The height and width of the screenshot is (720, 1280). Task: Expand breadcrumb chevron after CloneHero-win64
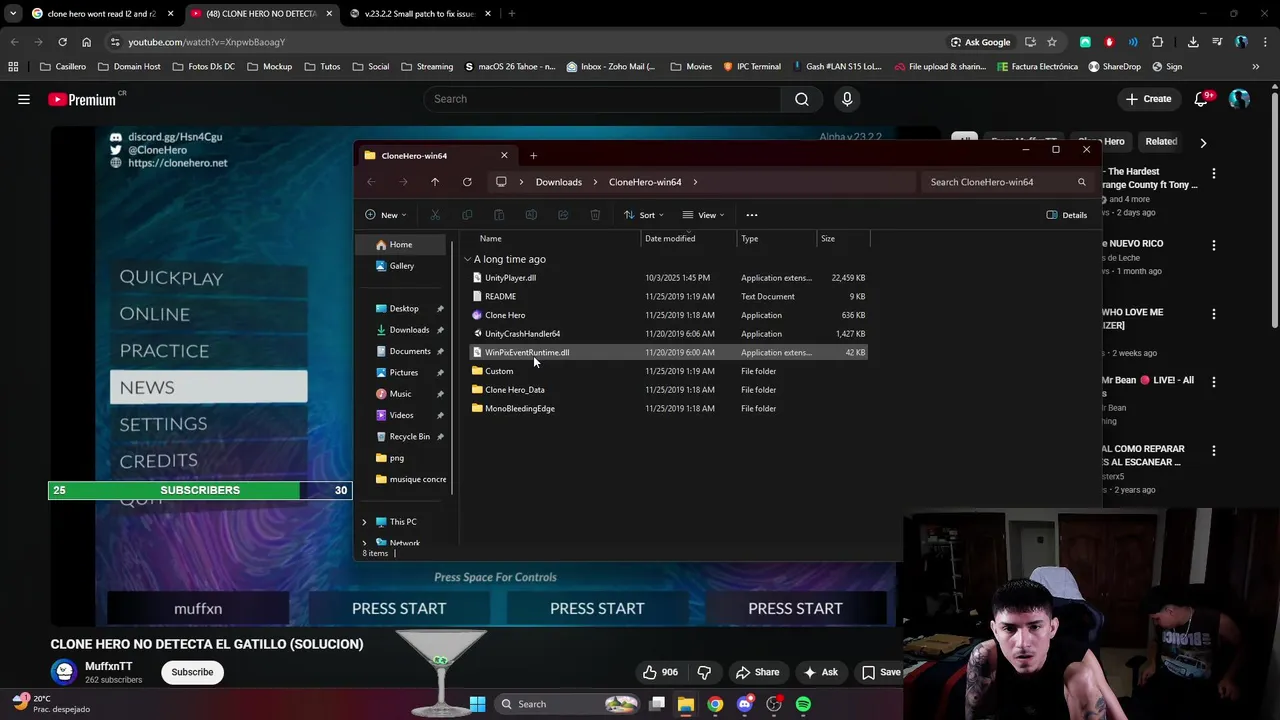(x=695, y=182)
